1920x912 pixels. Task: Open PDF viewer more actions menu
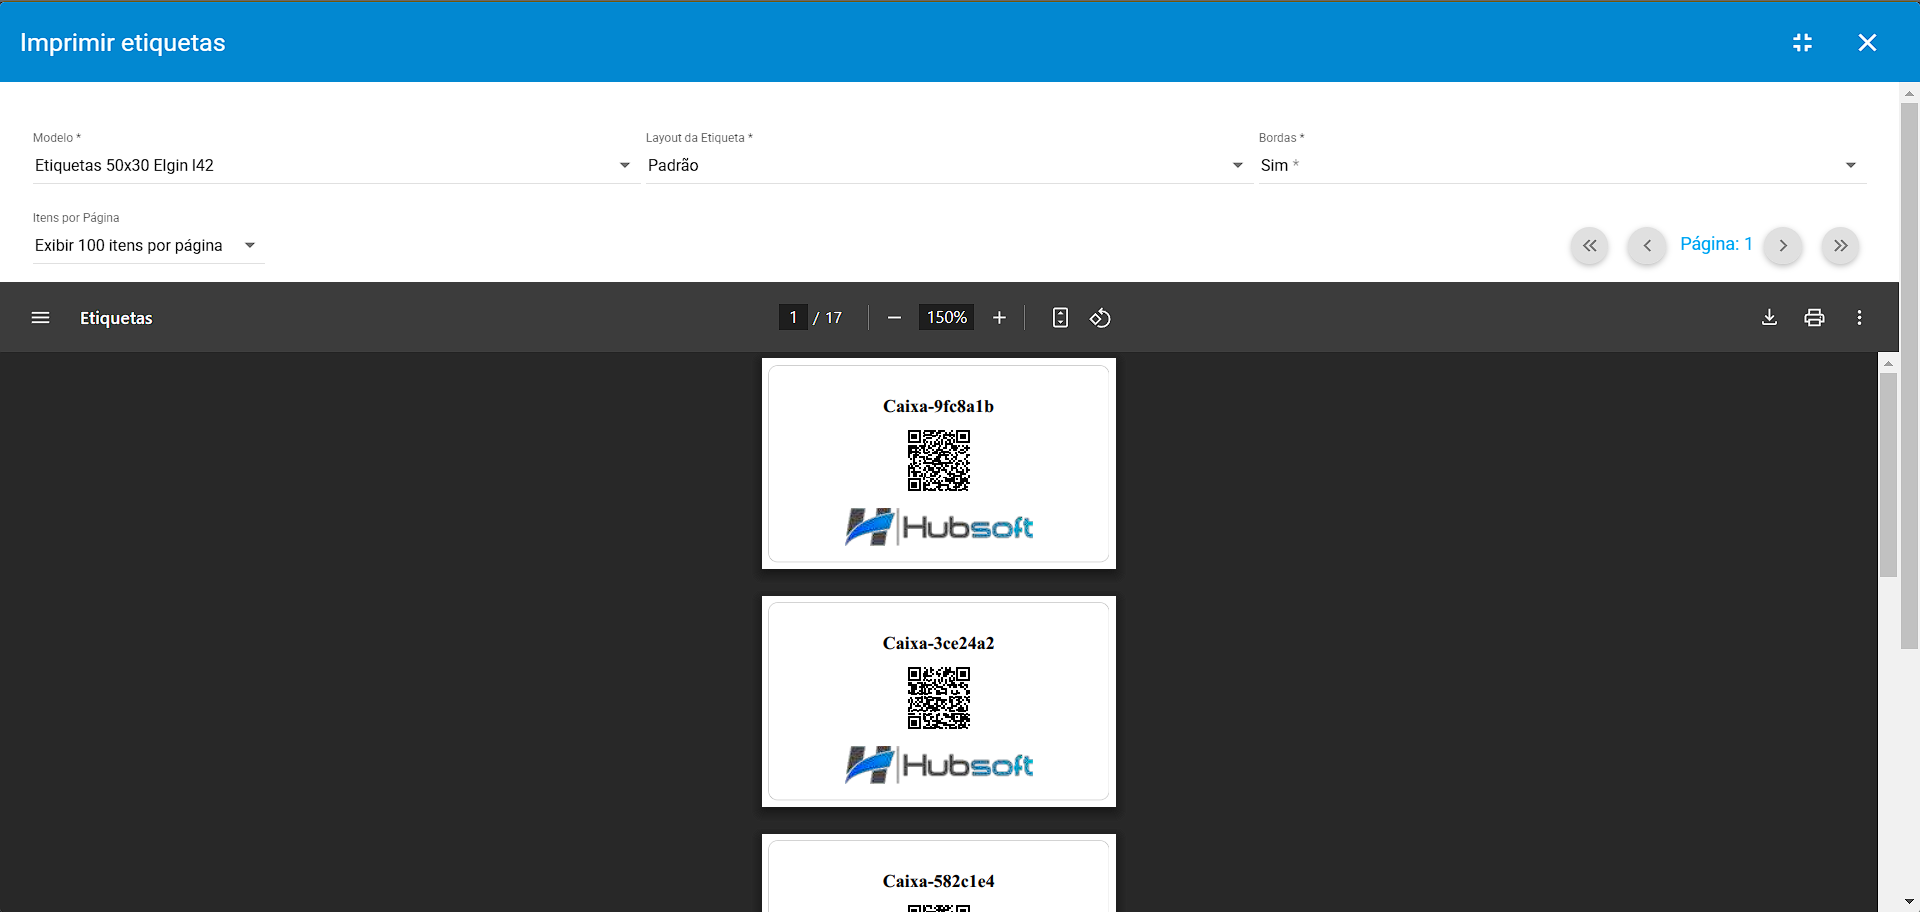pos(1859,317)
